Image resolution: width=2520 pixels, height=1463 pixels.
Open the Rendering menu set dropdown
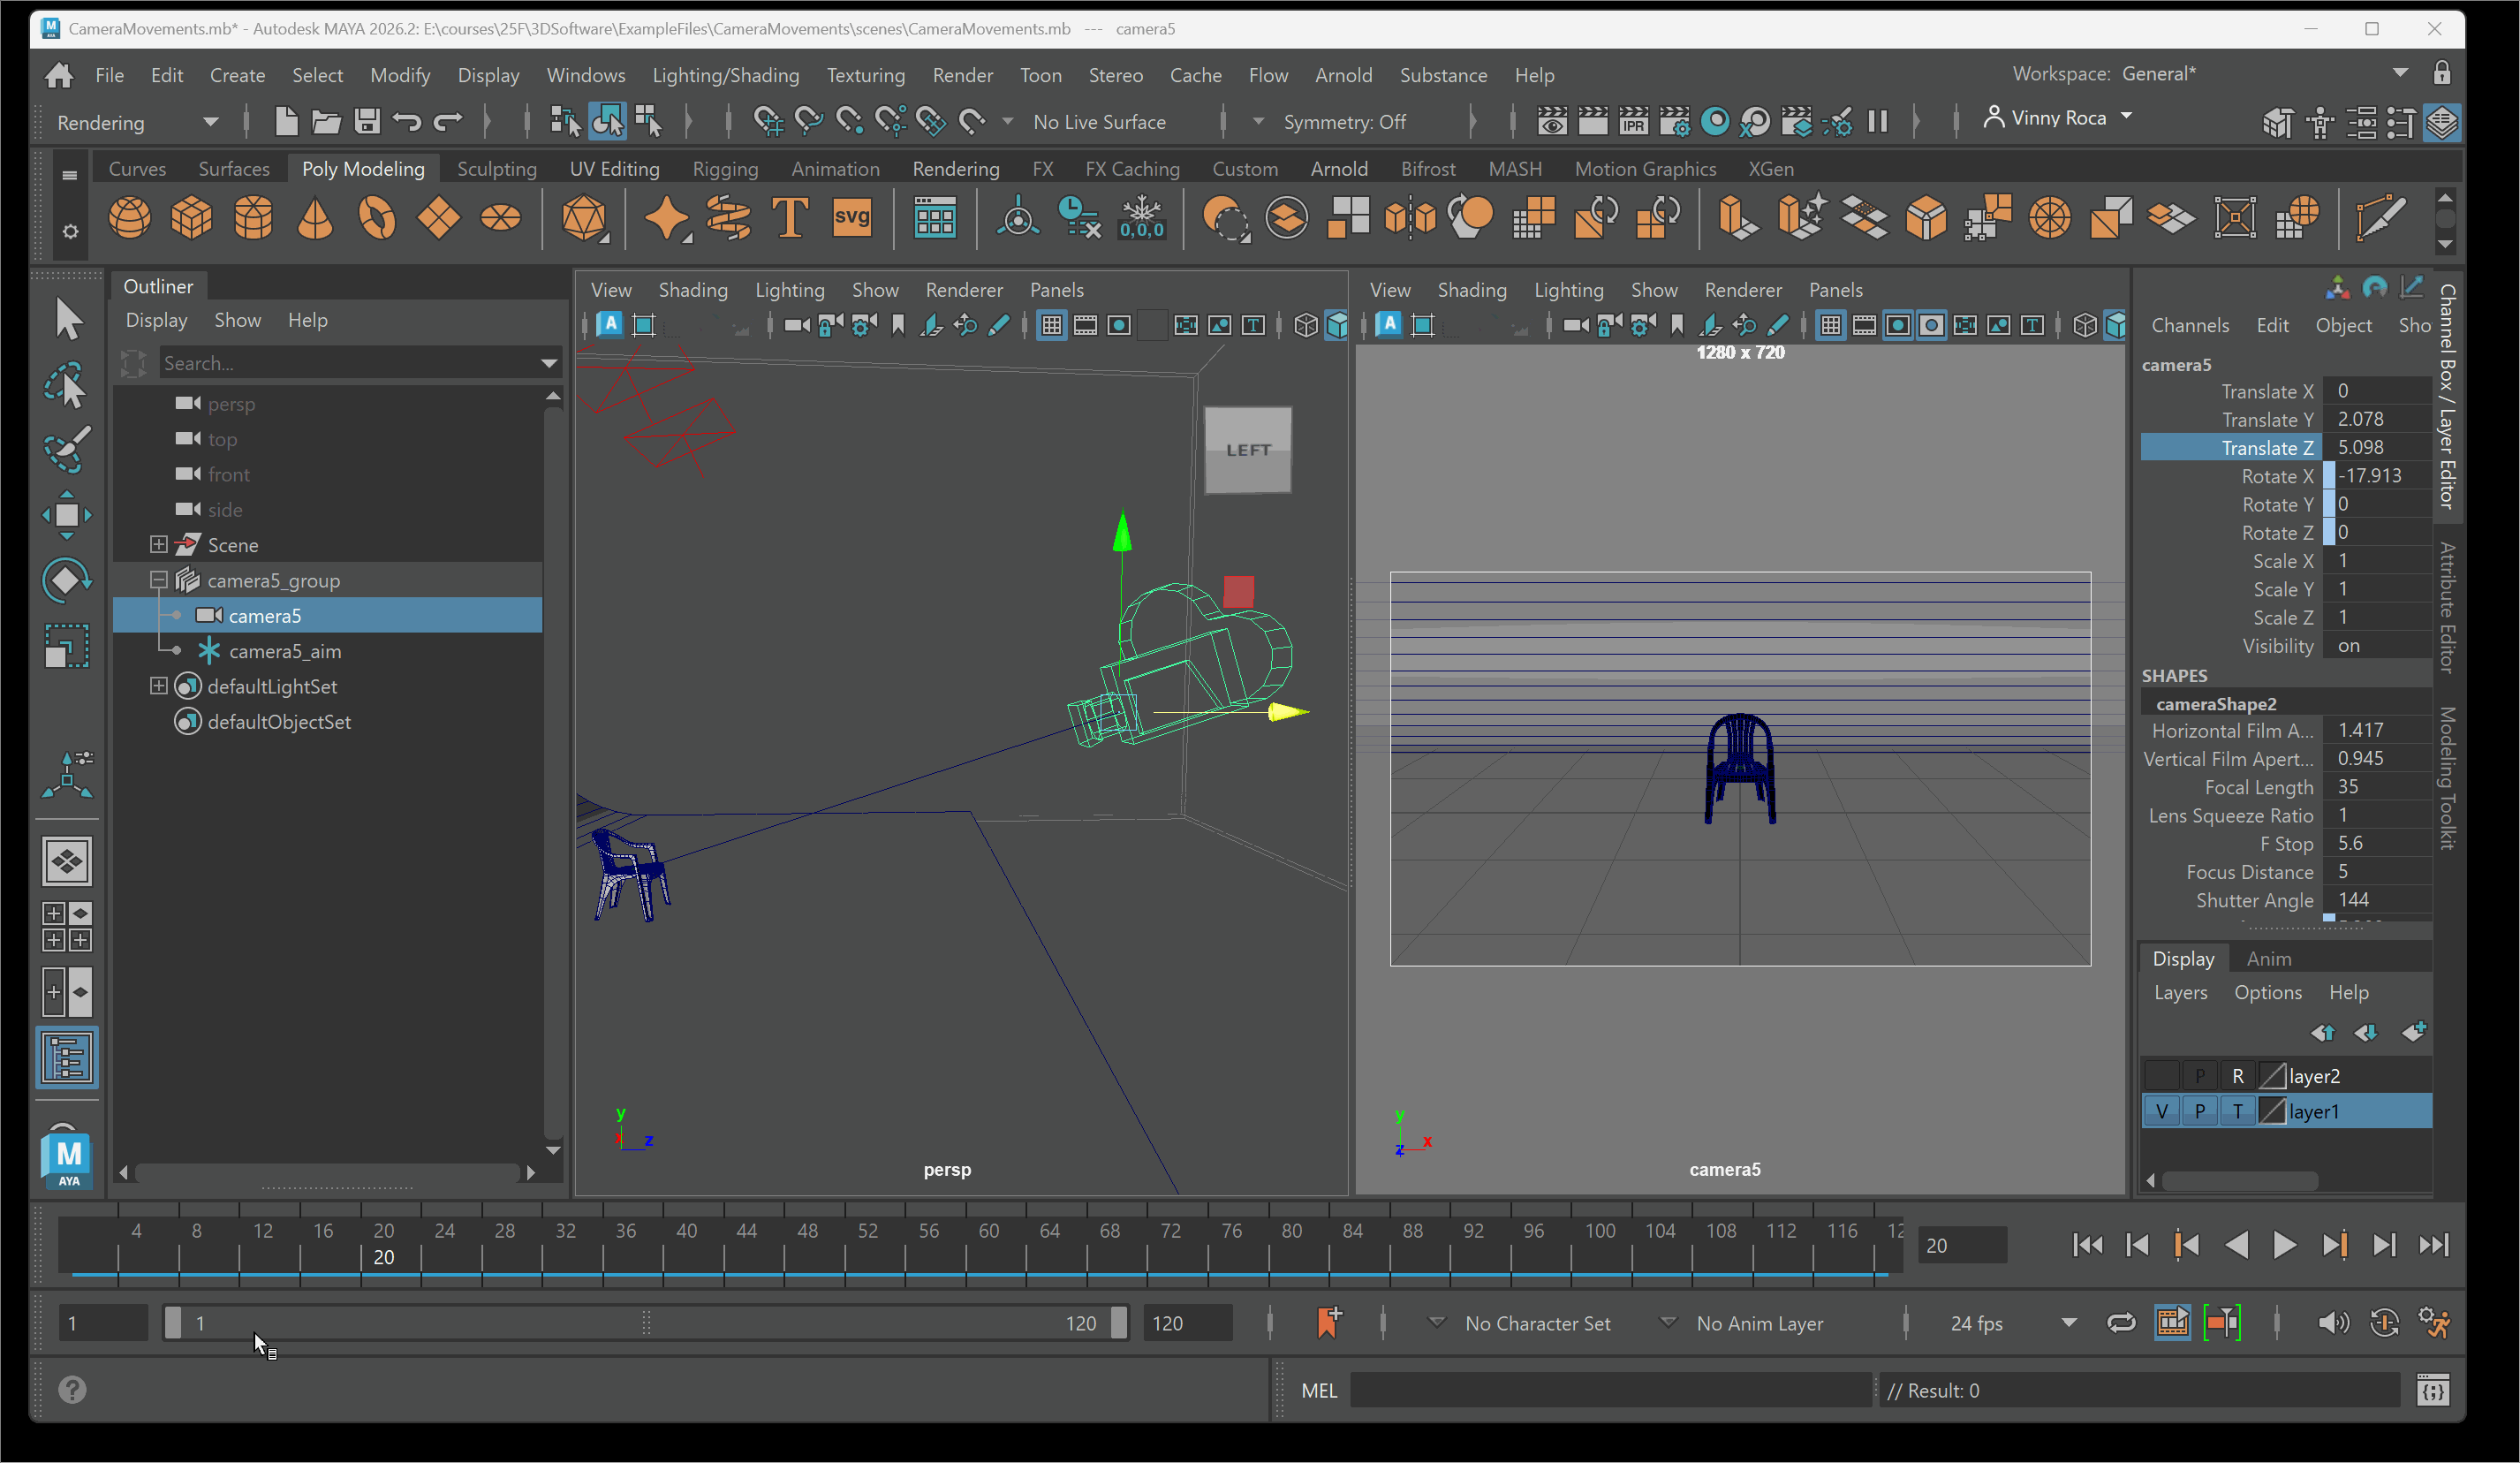coord(136,122)
